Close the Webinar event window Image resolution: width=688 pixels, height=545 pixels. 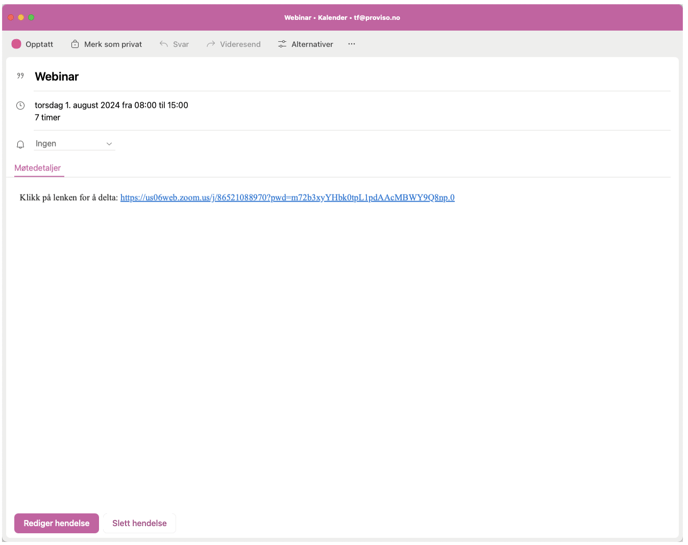[11, 17]
